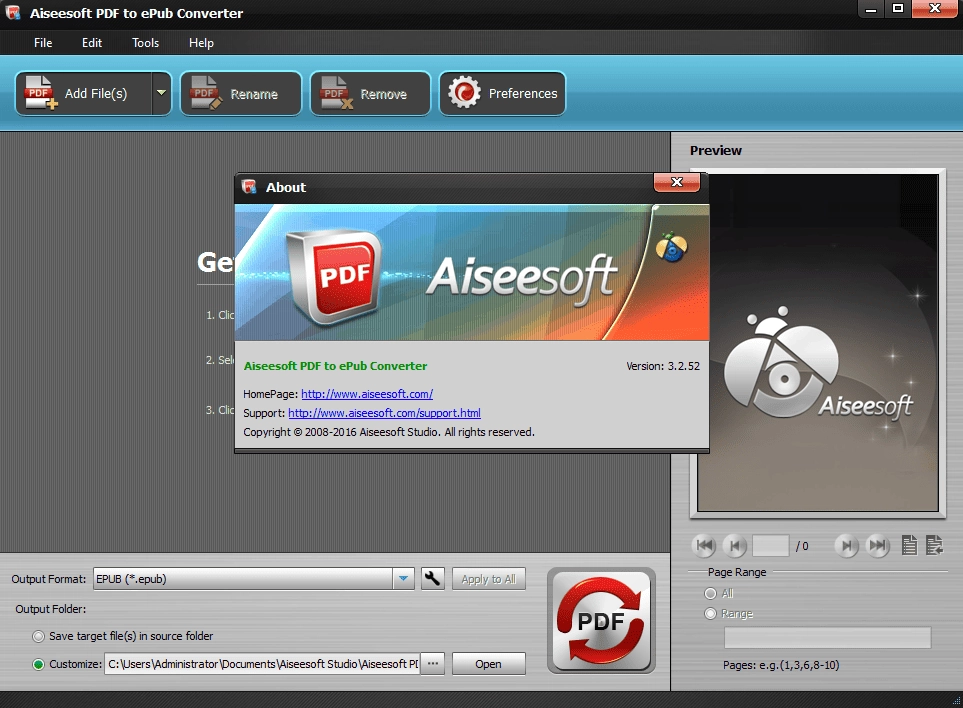Image resolution: width=963 pixels, height=708 pixels.
Task: Open the aiseesoft.com HomePage link
Action: point(367,394)
